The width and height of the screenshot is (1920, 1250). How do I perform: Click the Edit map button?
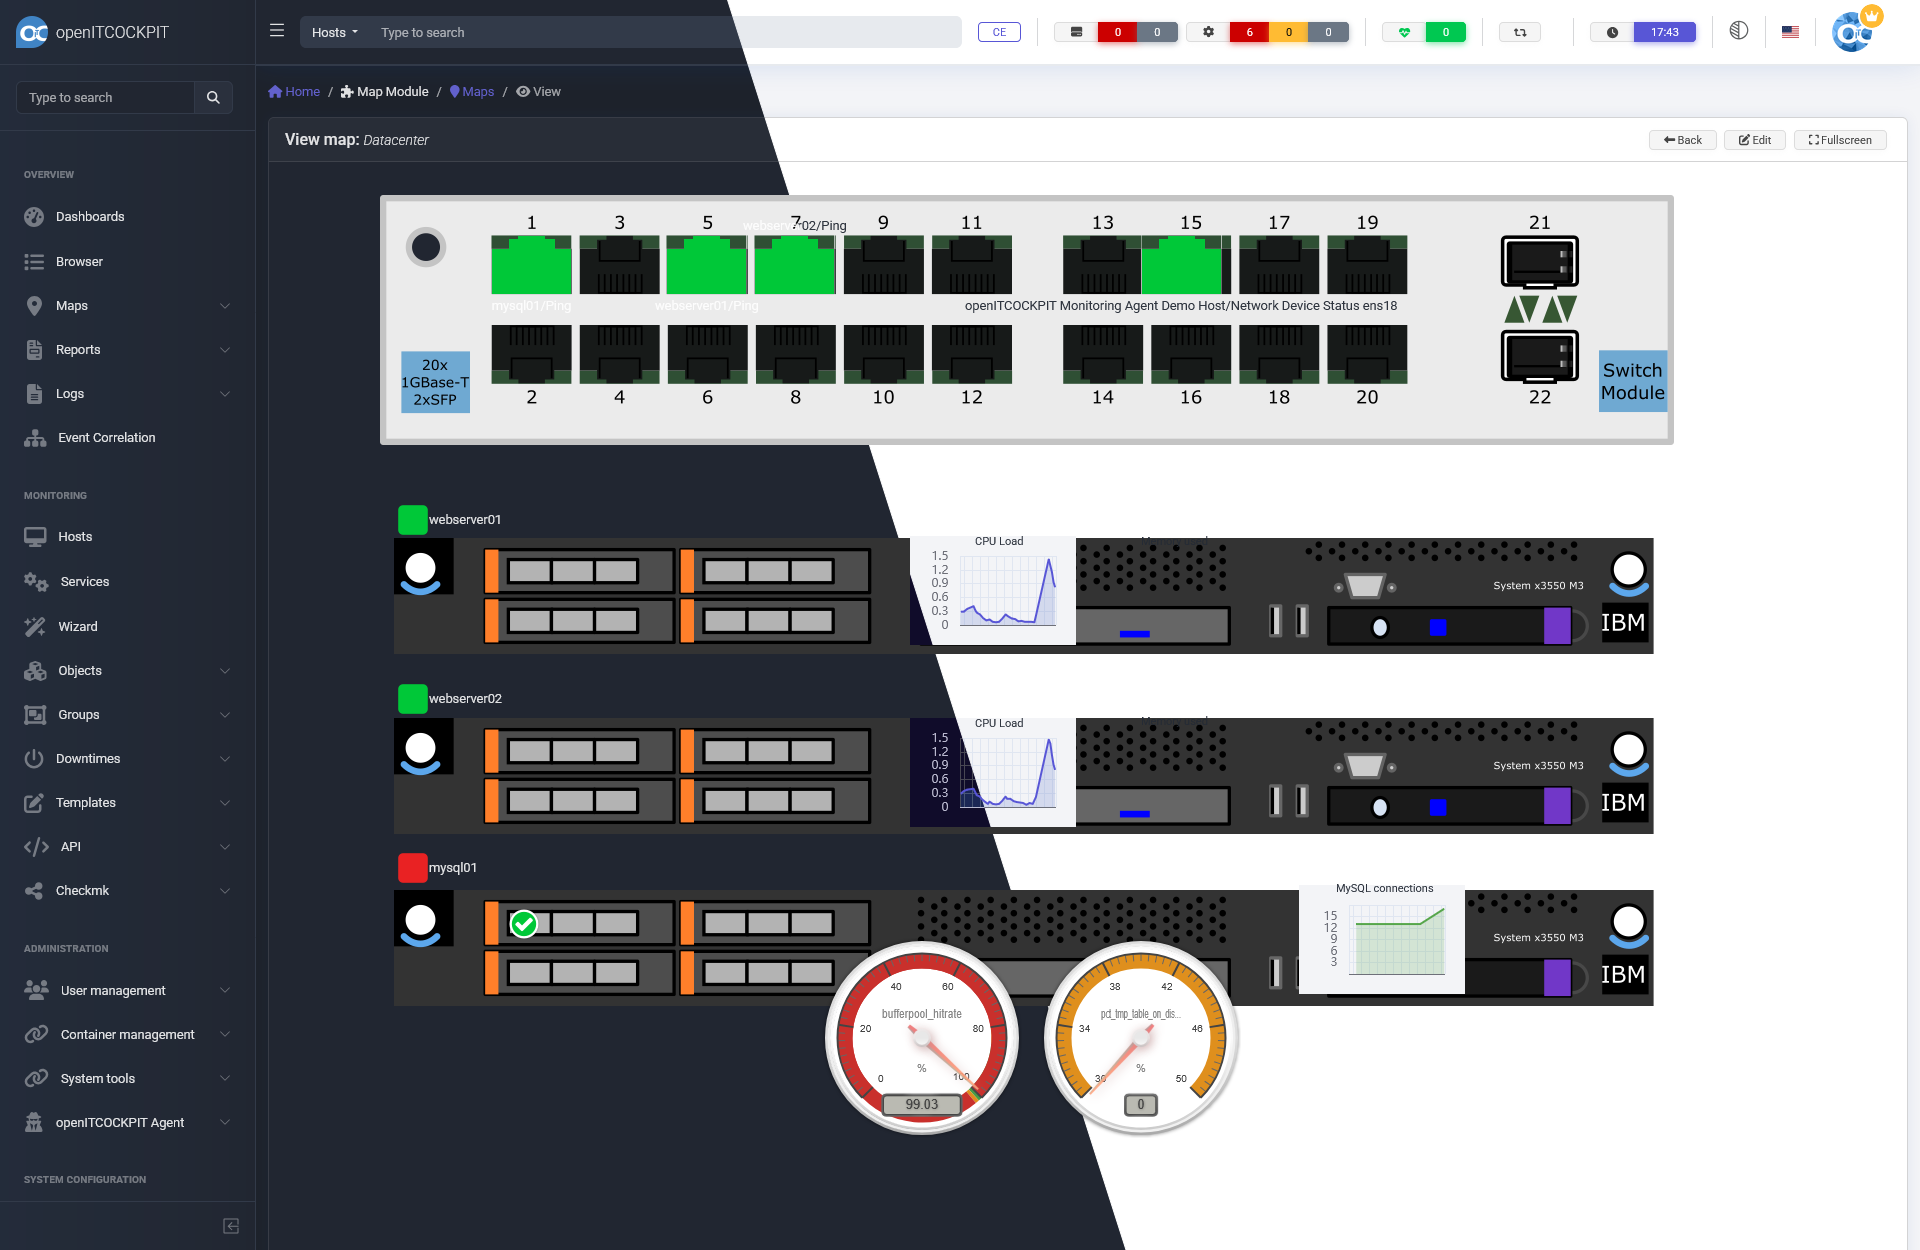click(x=1754, y=140)
